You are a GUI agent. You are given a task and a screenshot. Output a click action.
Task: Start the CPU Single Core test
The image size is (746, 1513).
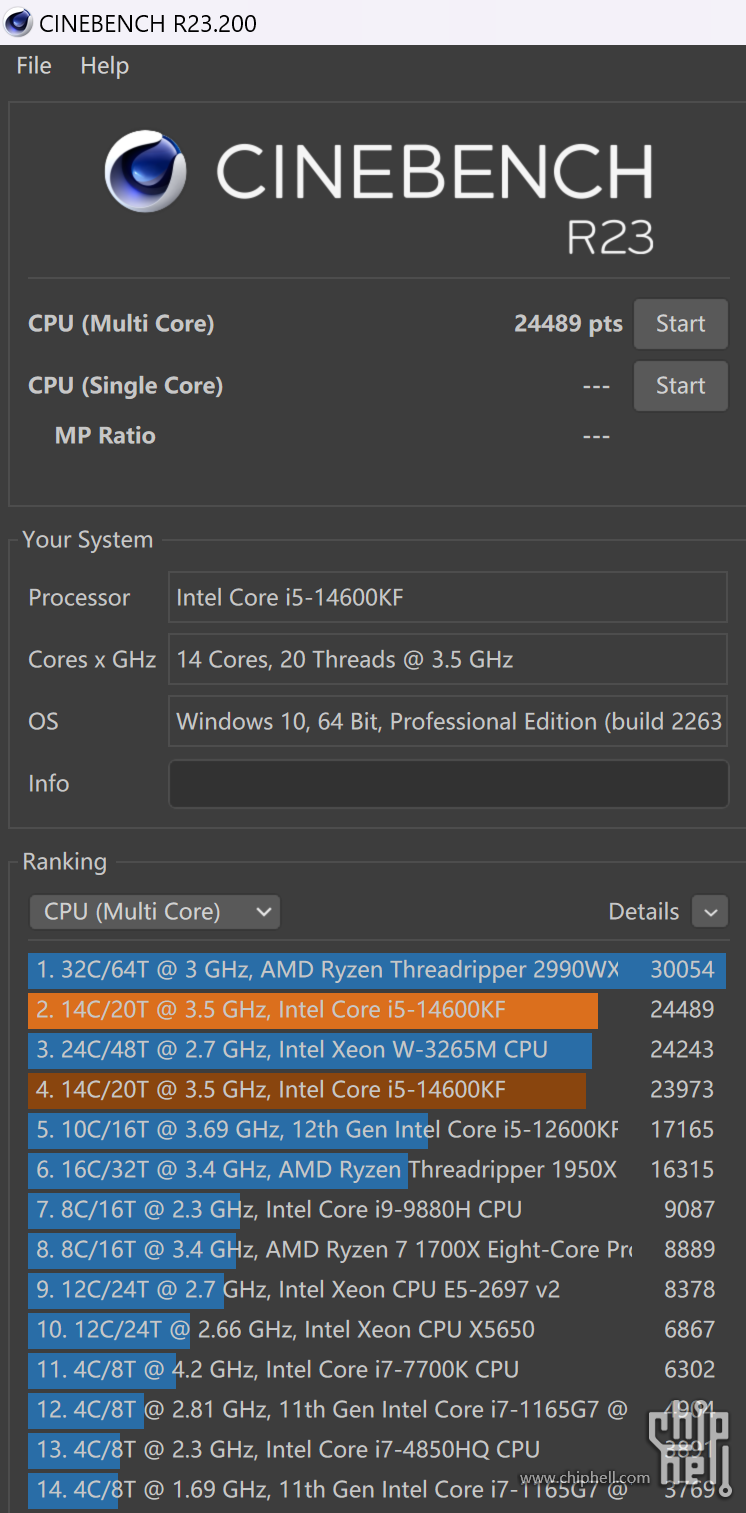(x=680, y=386)
